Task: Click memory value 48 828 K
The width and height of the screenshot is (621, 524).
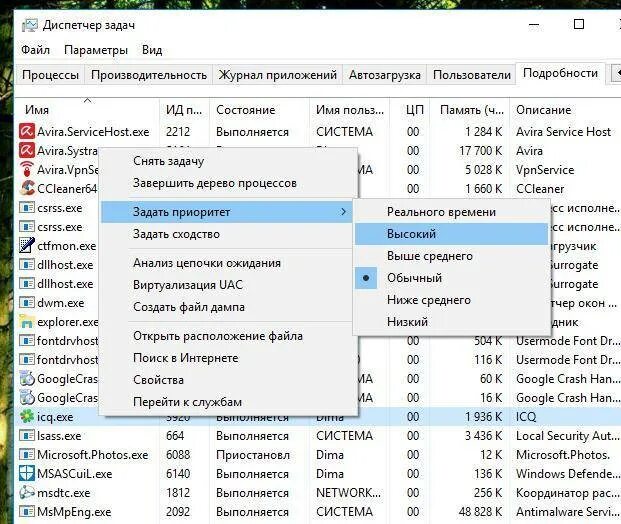Action: pyautogui.click(x=480, y=512)
